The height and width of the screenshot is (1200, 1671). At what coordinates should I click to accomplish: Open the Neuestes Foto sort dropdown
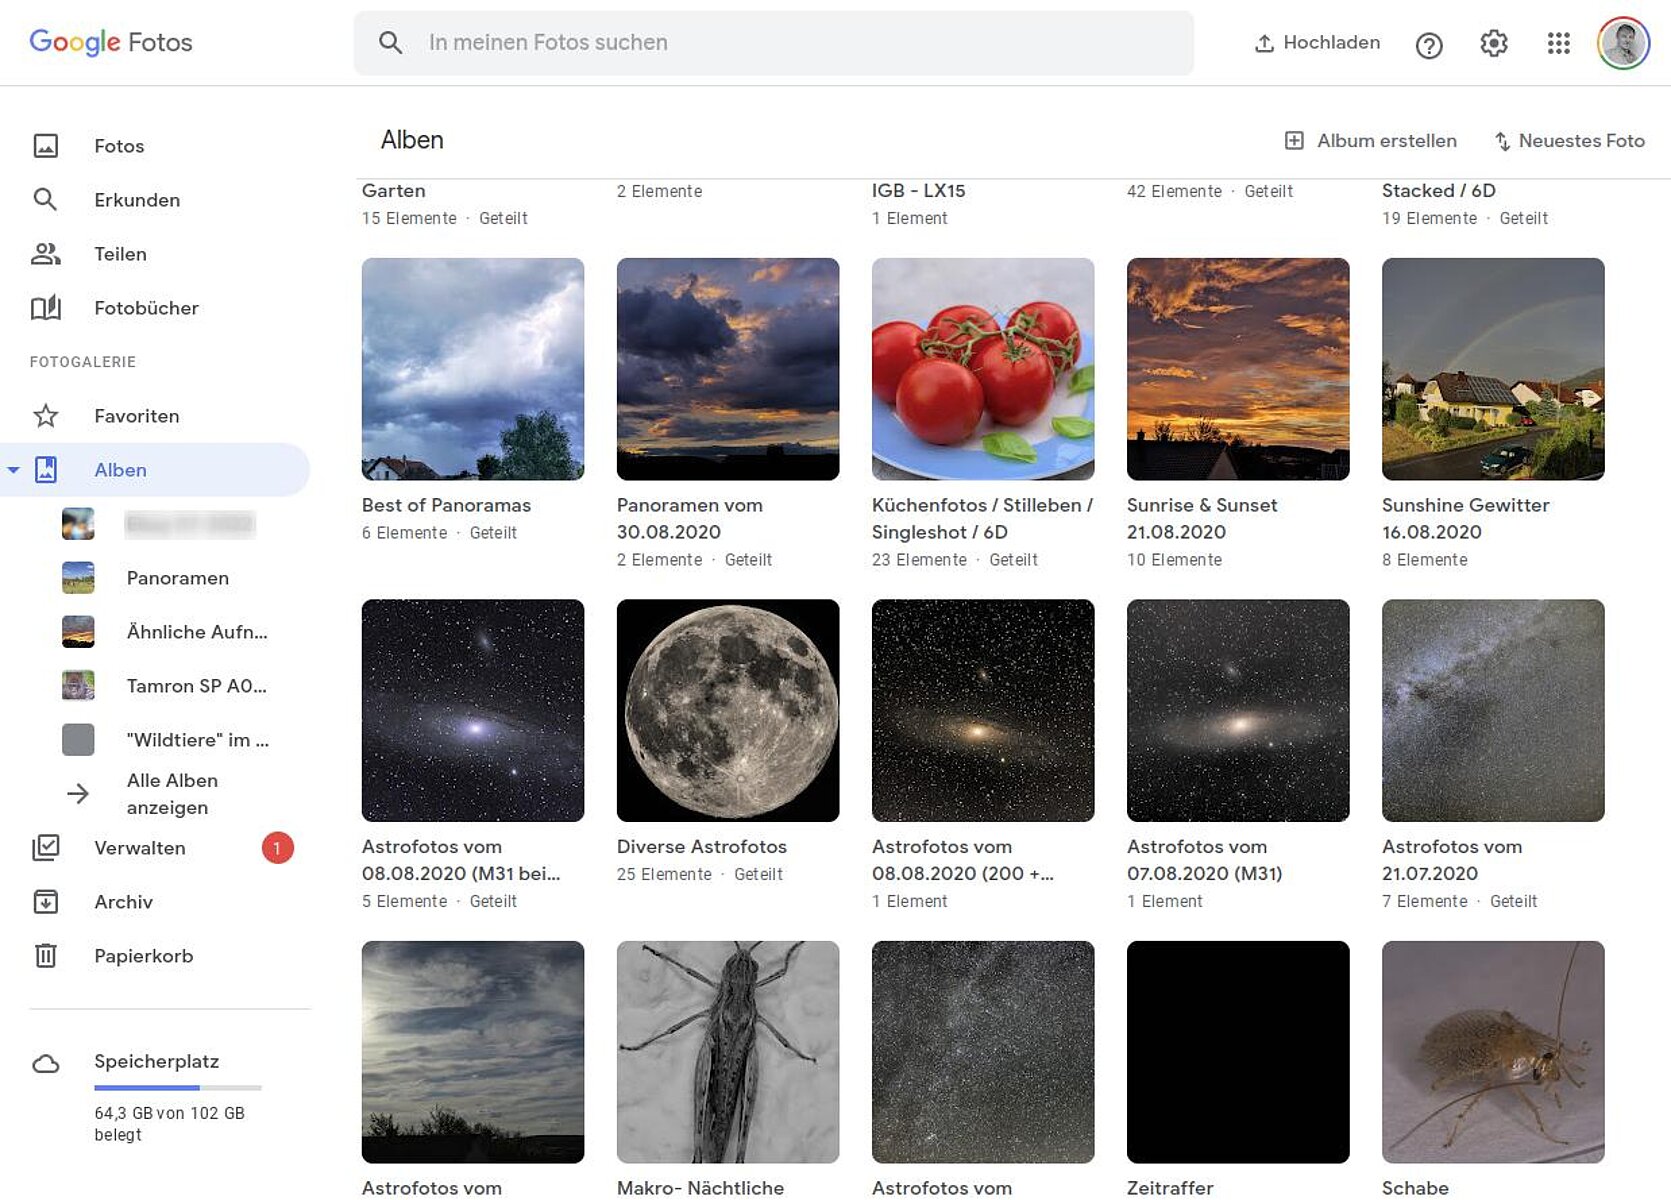(x=1569, y=141)
